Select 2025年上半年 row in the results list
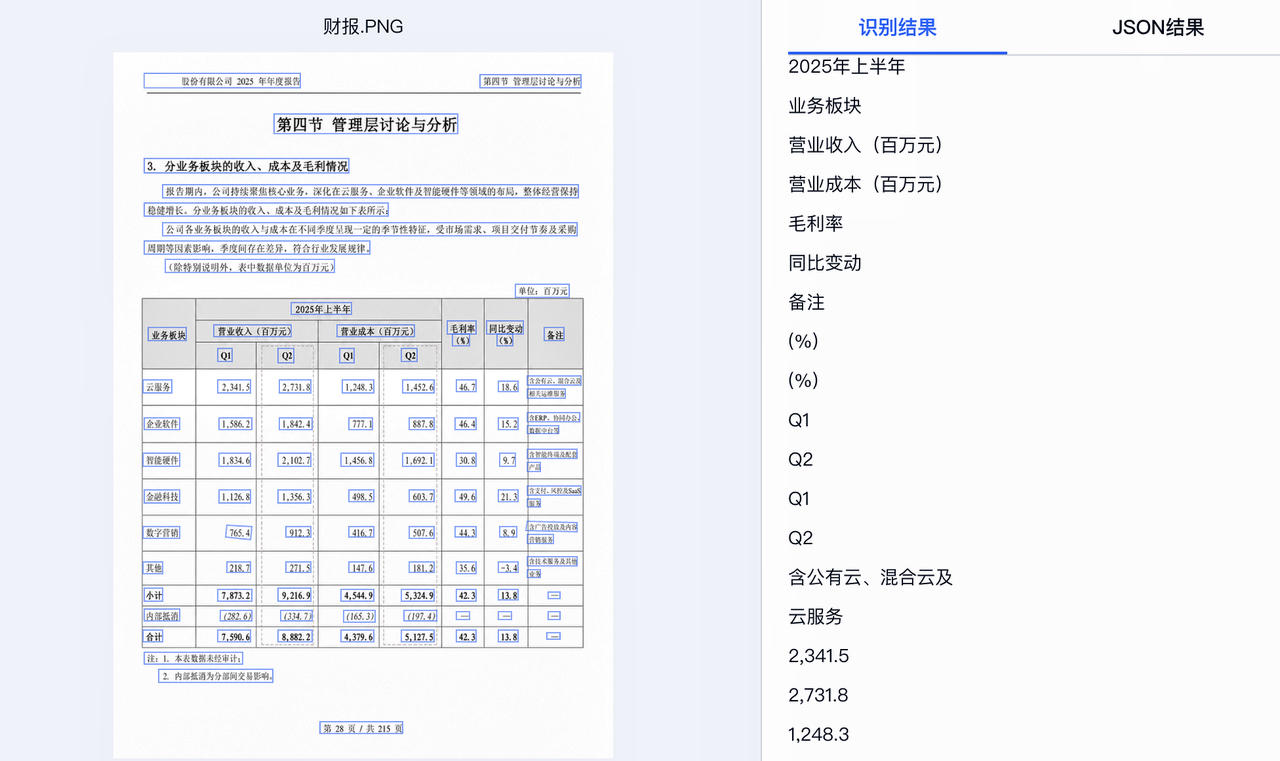The height and width of the screenshot is (761, 1280). [x=847, y=66]
